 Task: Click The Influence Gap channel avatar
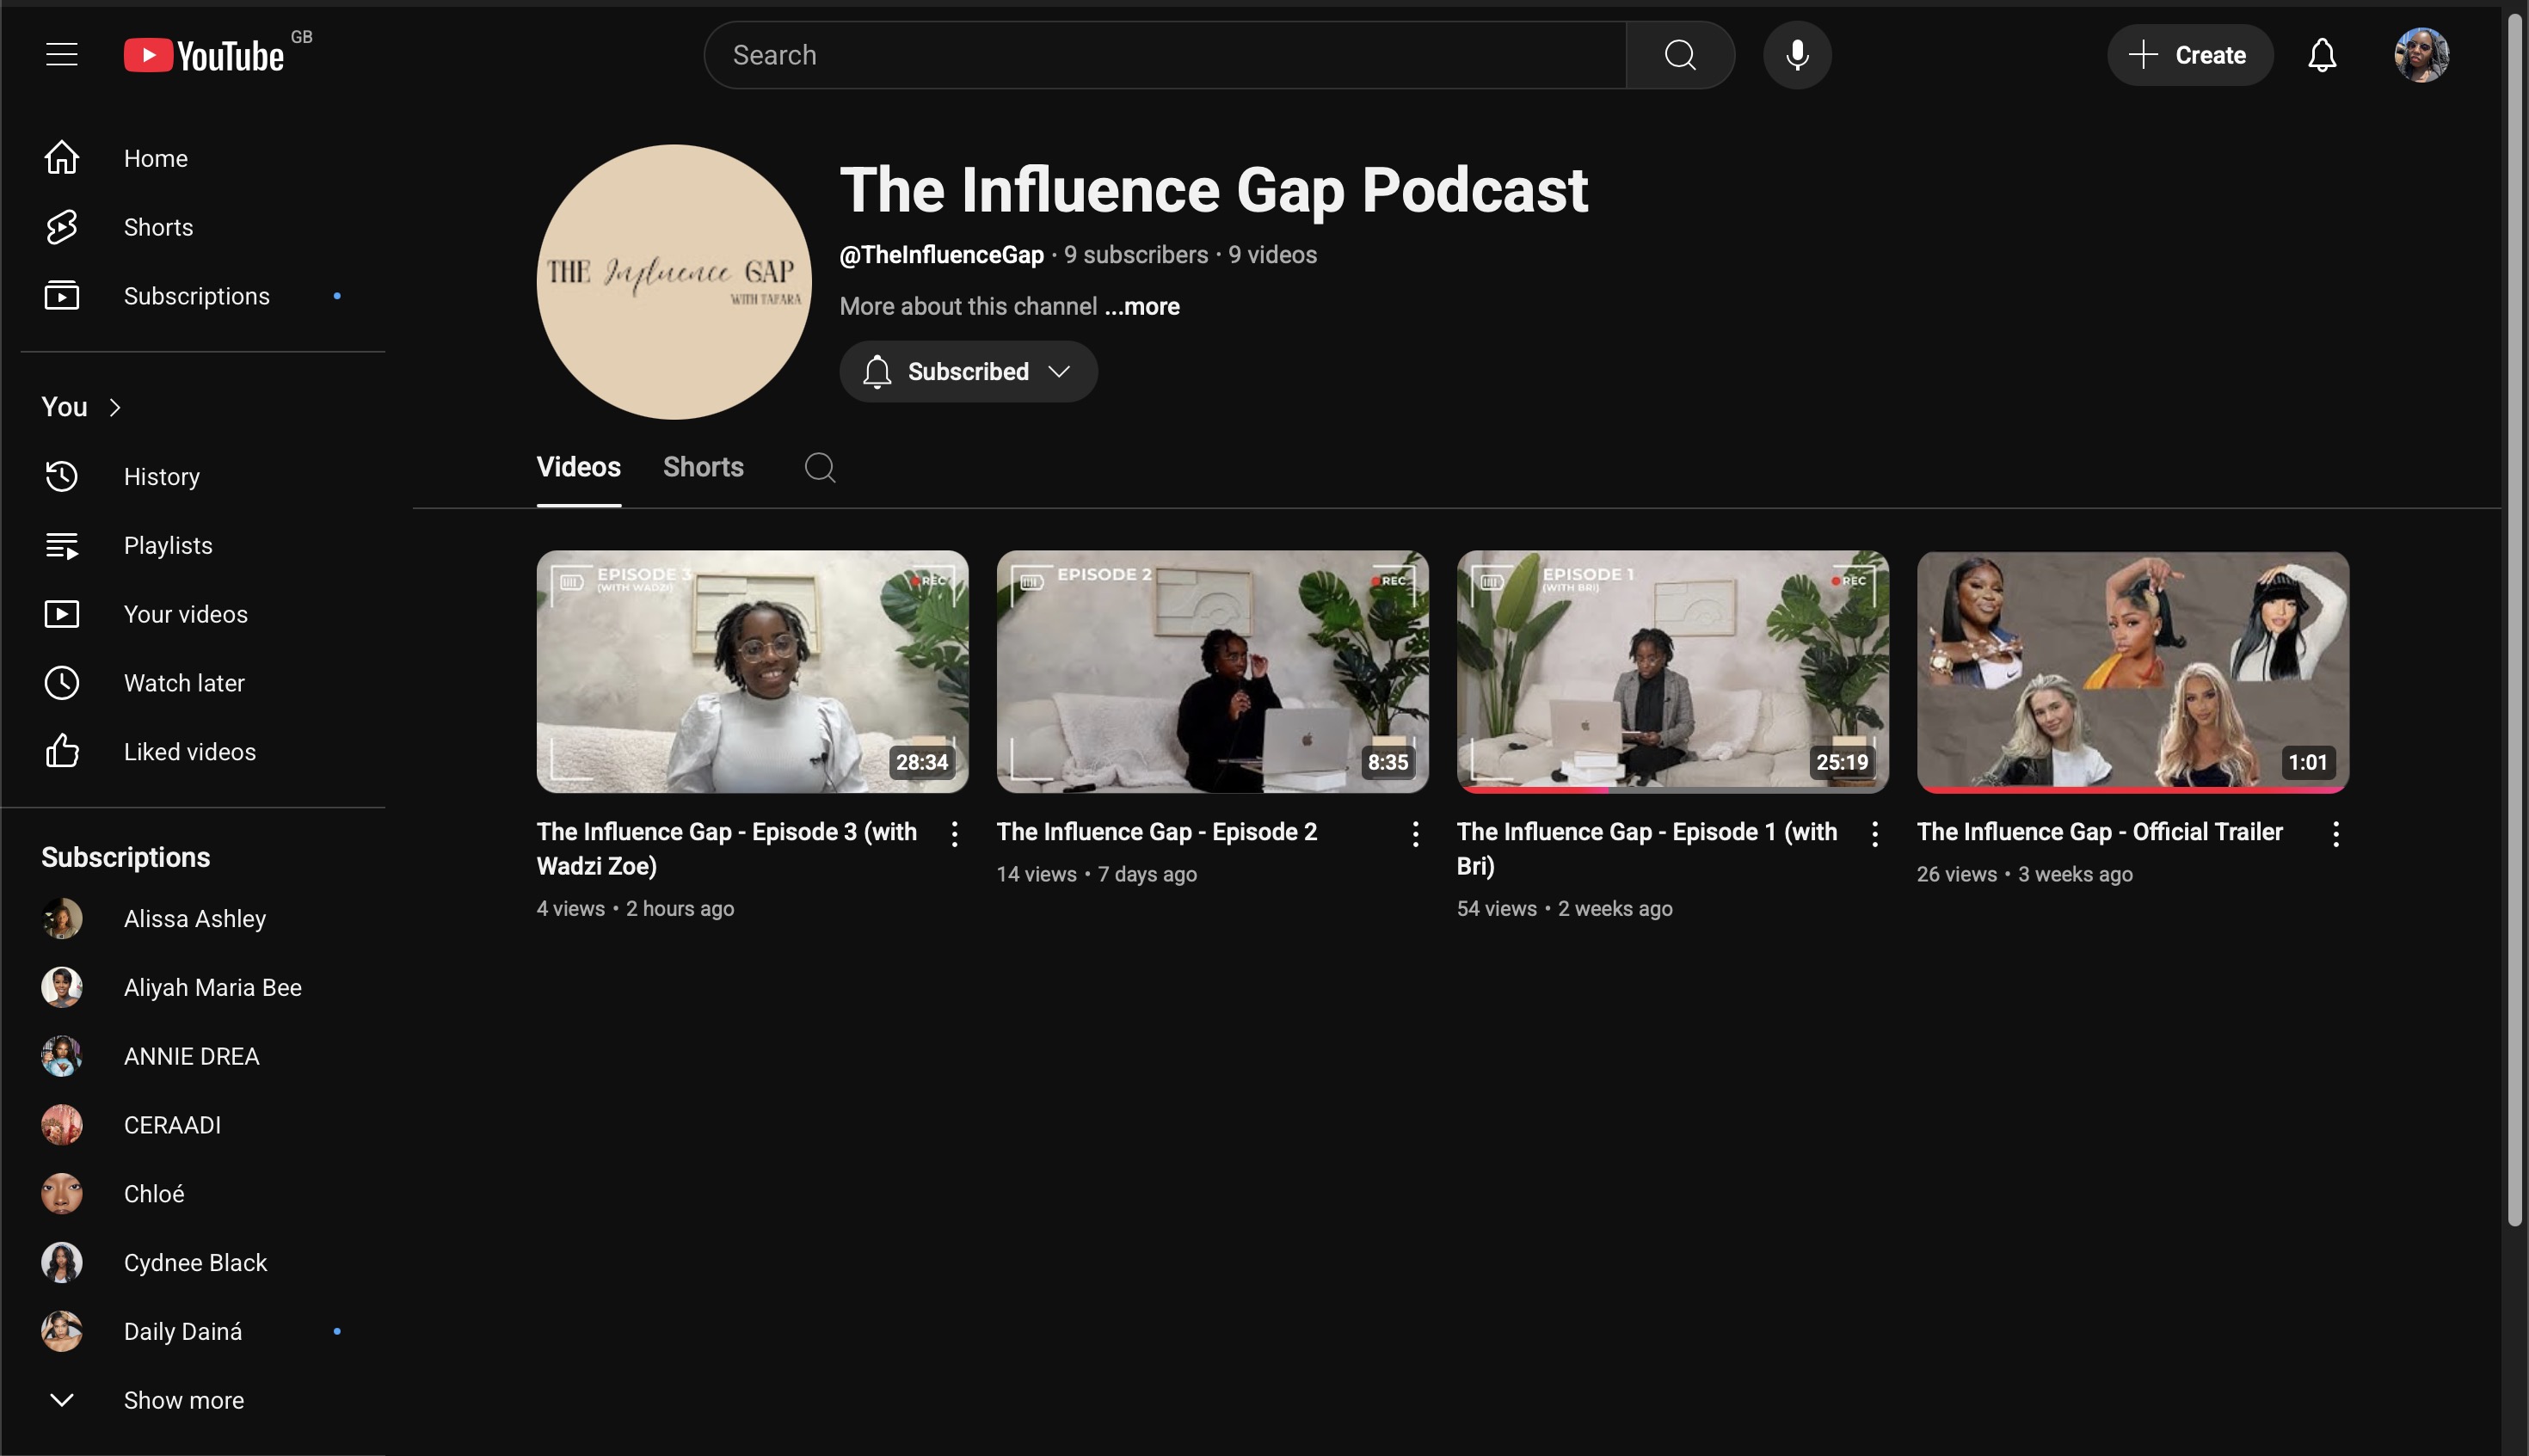674,282
